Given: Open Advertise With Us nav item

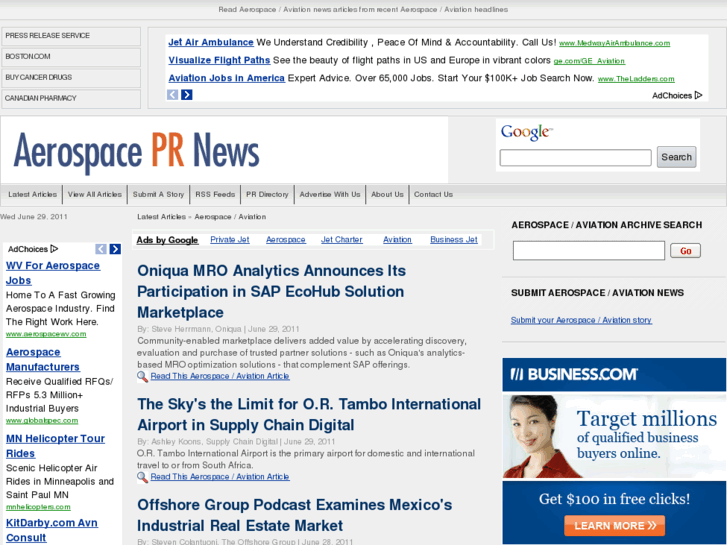Looking at the screenshot, I should [330, 194].
